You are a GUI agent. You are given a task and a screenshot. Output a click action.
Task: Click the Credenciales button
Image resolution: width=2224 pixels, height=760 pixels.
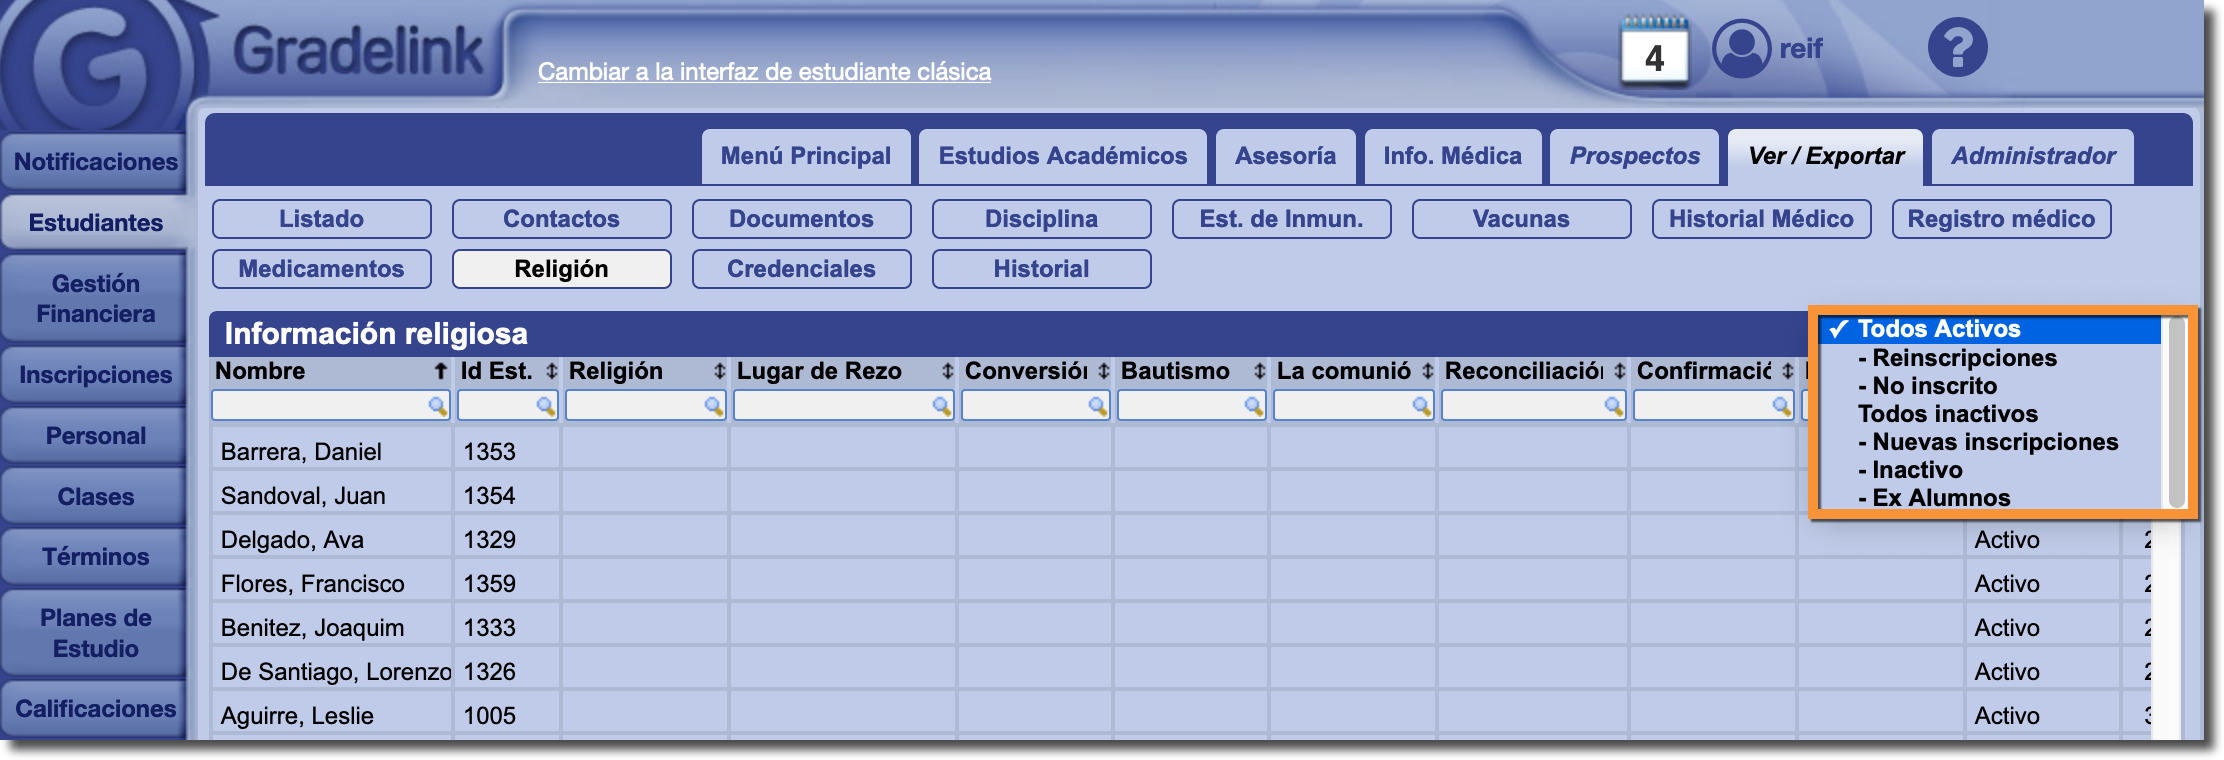[x=801, y=269]
